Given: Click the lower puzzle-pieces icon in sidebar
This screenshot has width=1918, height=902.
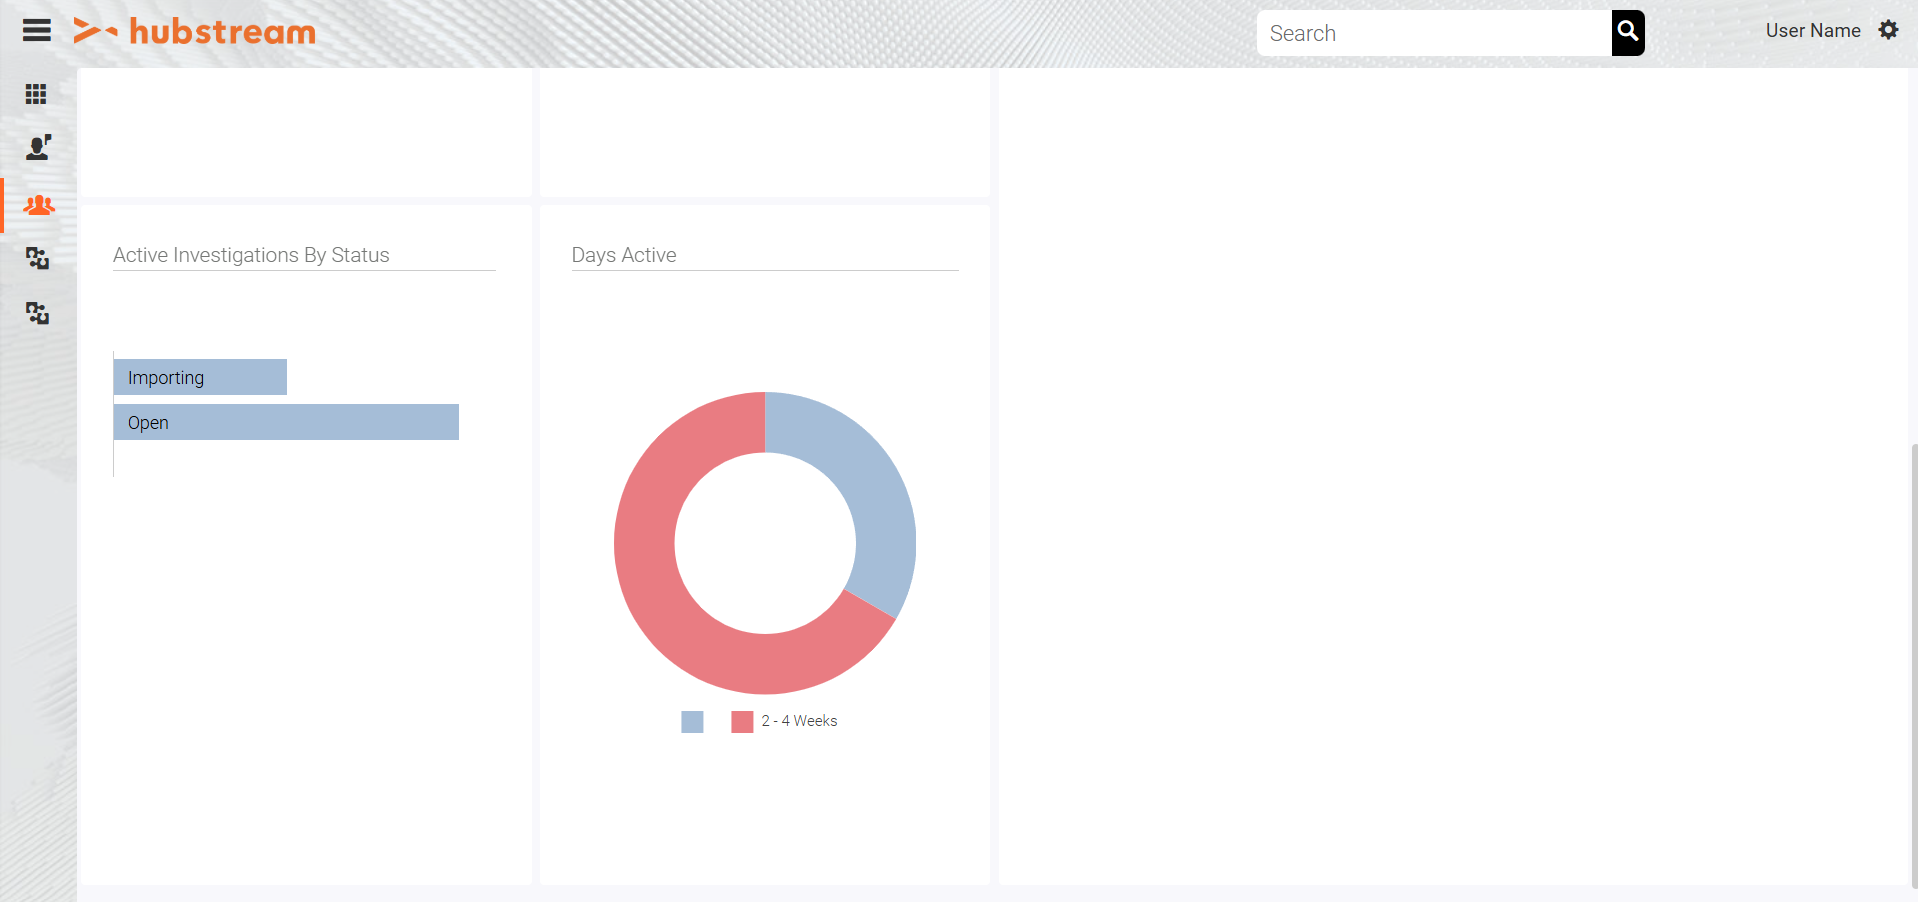Looking at the screenshot, I should click(x=37, y=313).
